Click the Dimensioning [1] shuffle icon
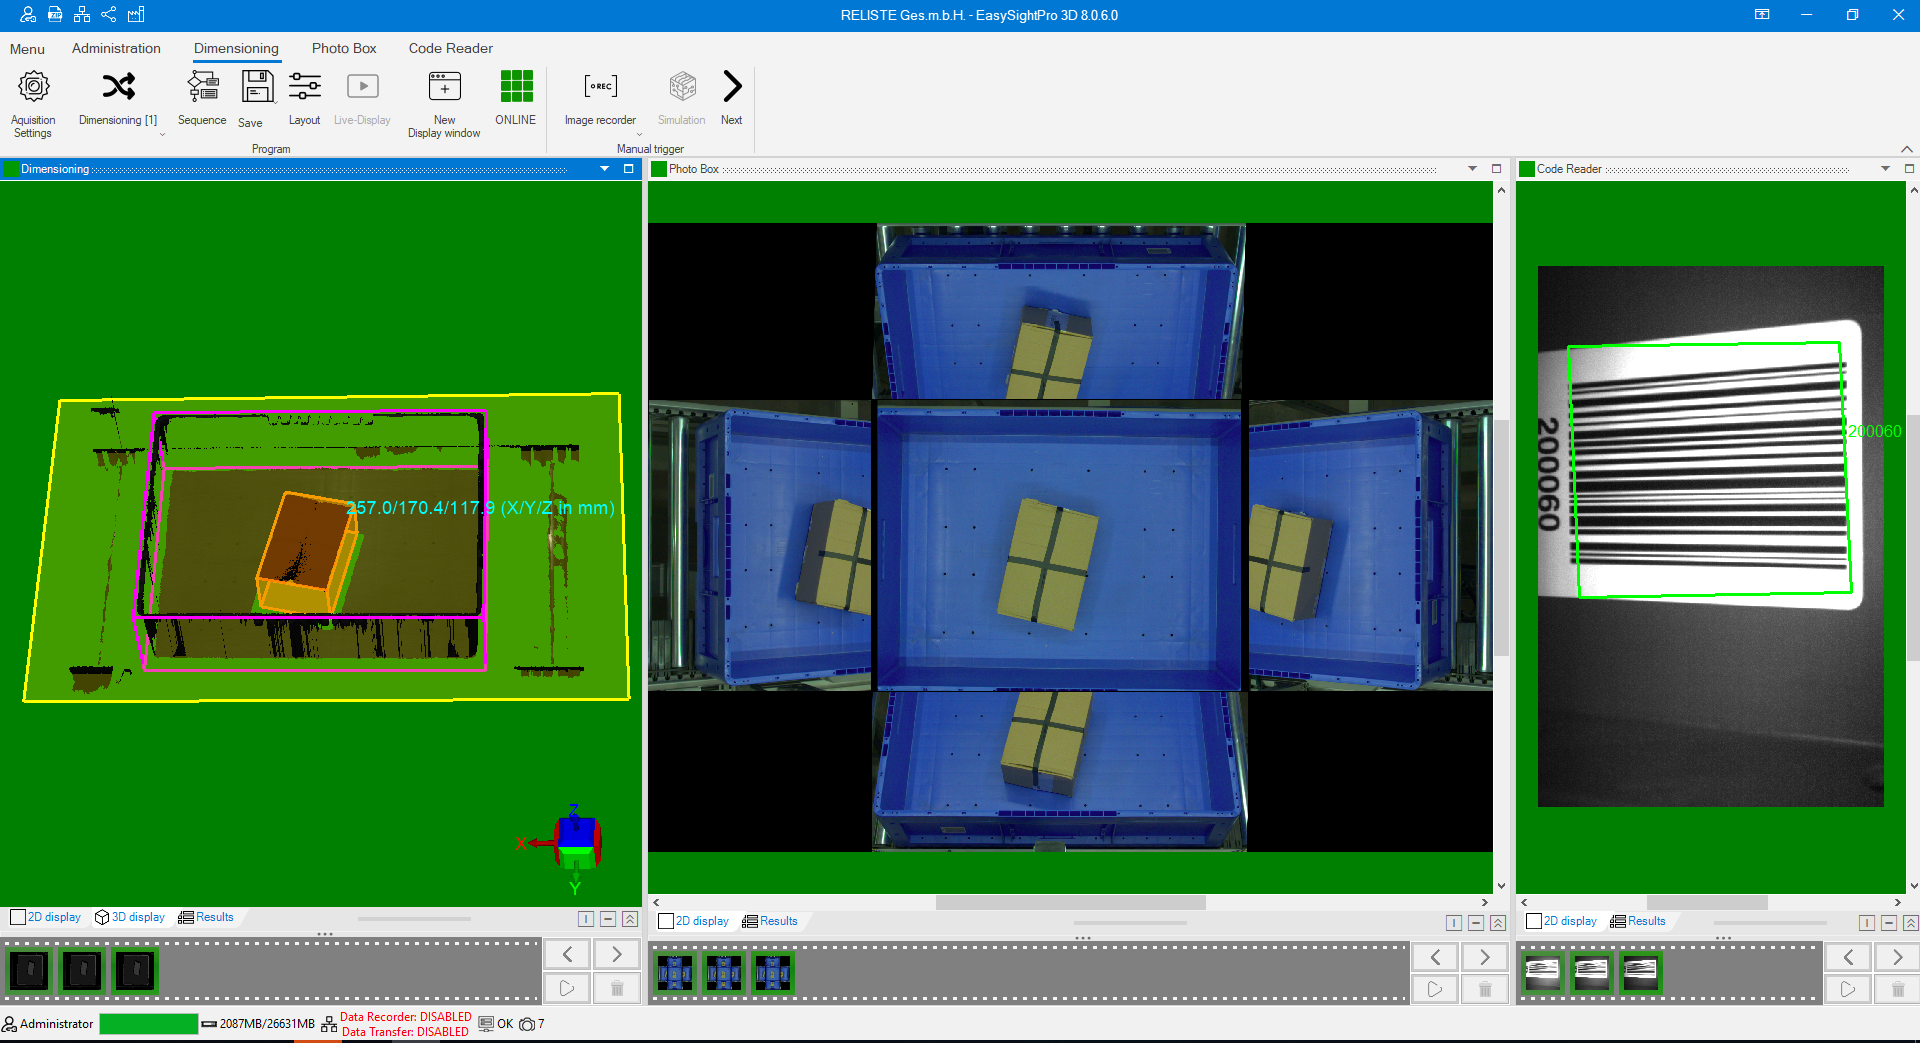 click(118, 88)
